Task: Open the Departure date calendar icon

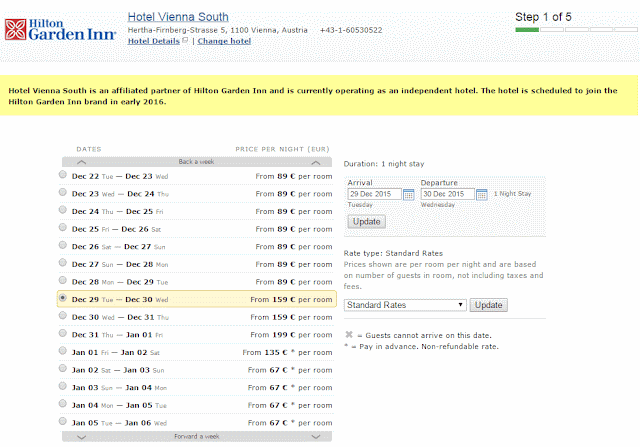Action: tap(482, 194)
